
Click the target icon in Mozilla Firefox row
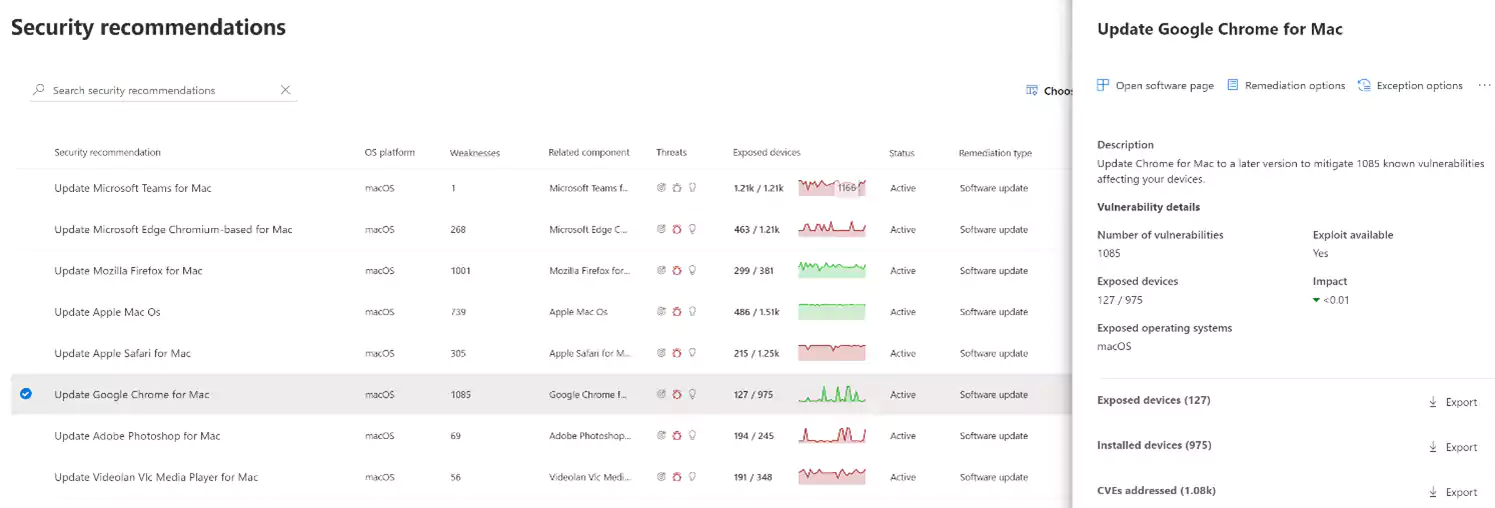(x=661, y=270)
